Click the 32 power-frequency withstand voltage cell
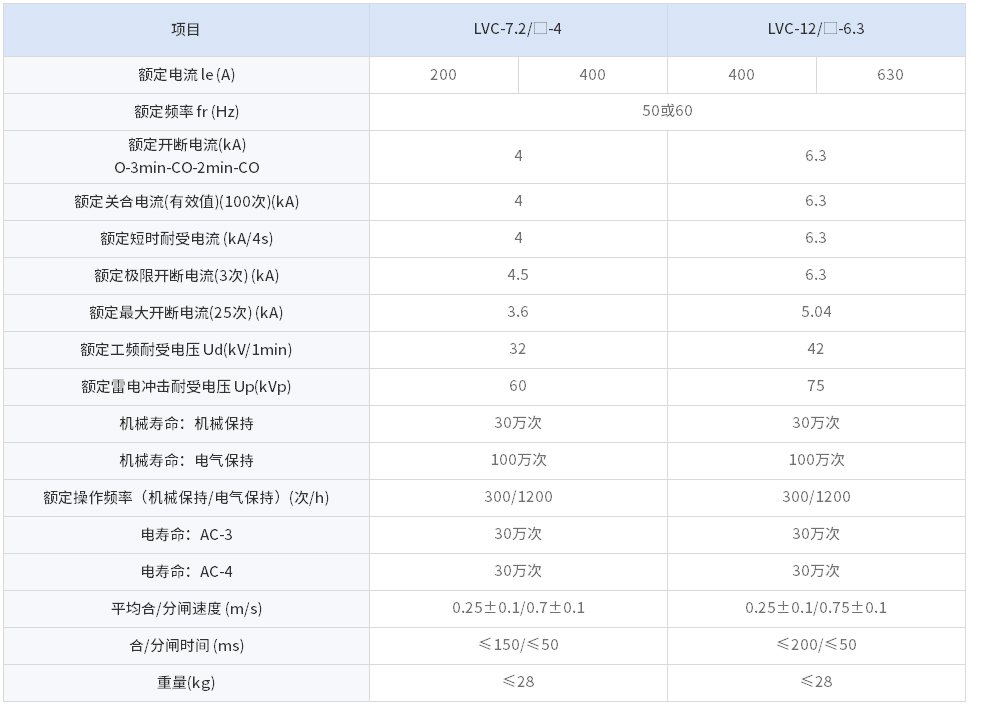This screenshot has width=1000, height=710. tap(517, 349)
